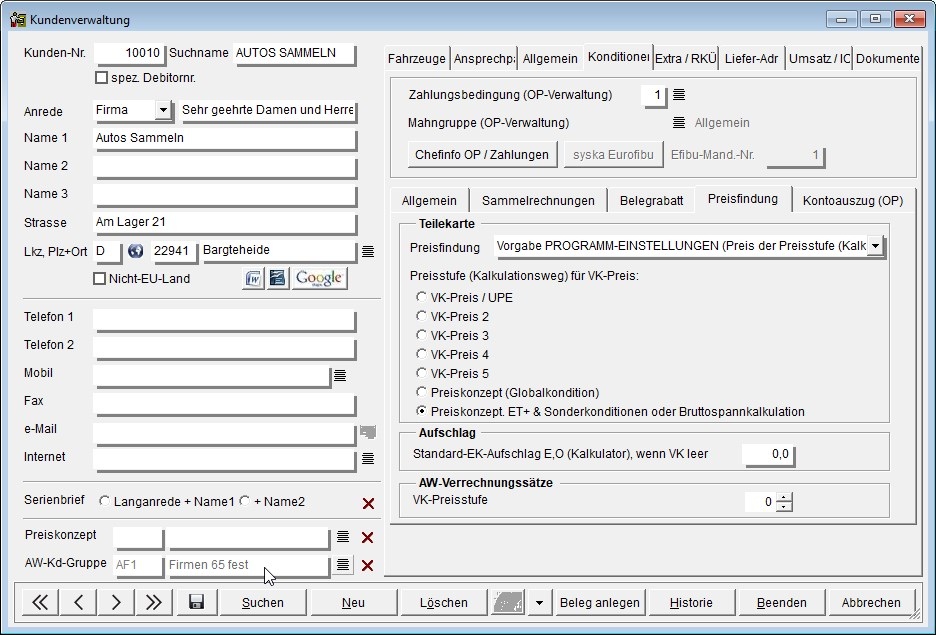The width and height of the screenshot is (936, 635).
Task: Click the Neu button
Action: click(353, 602)
